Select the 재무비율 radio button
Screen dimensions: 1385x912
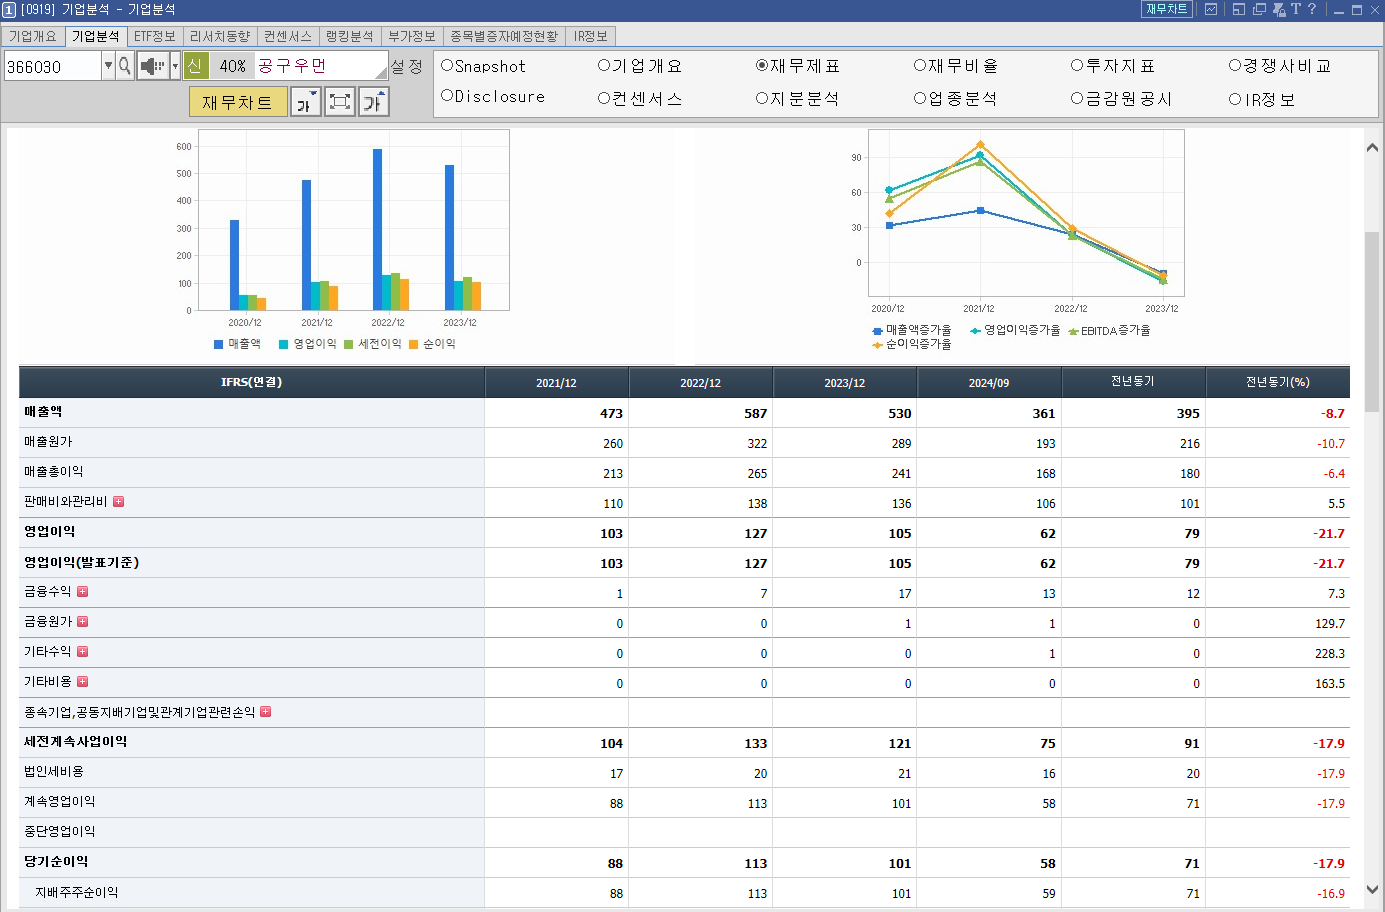920,66
